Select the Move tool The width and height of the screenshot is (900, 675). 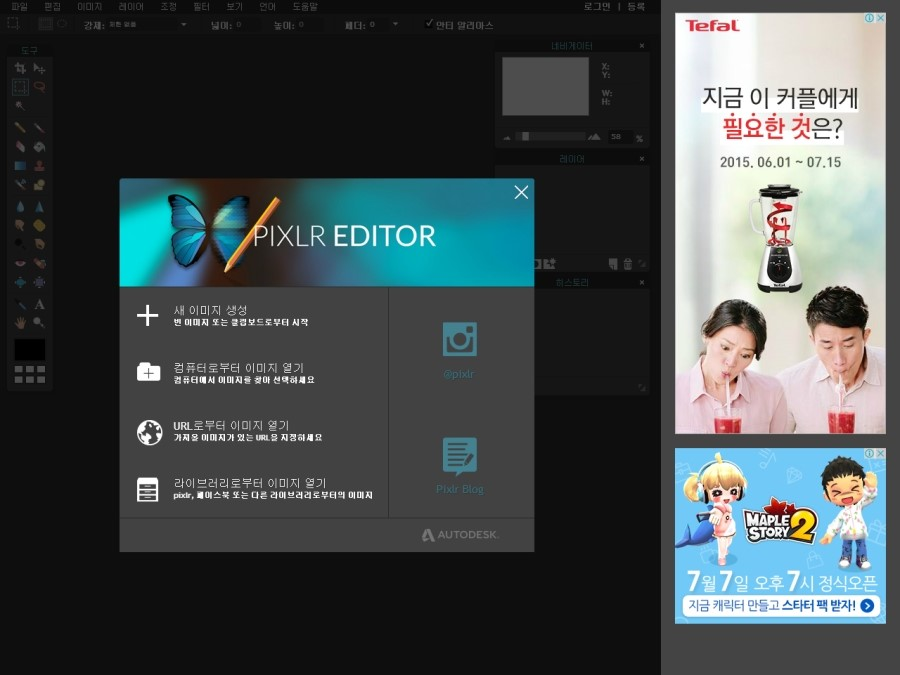tap(39, 68)
